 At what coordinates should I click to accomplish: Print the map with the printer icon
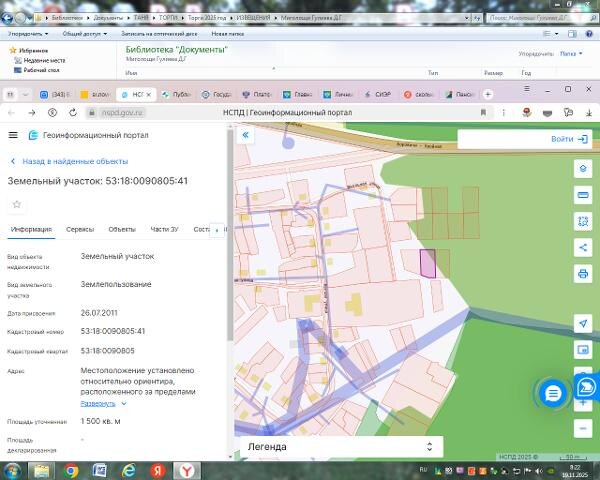(583, 274)
